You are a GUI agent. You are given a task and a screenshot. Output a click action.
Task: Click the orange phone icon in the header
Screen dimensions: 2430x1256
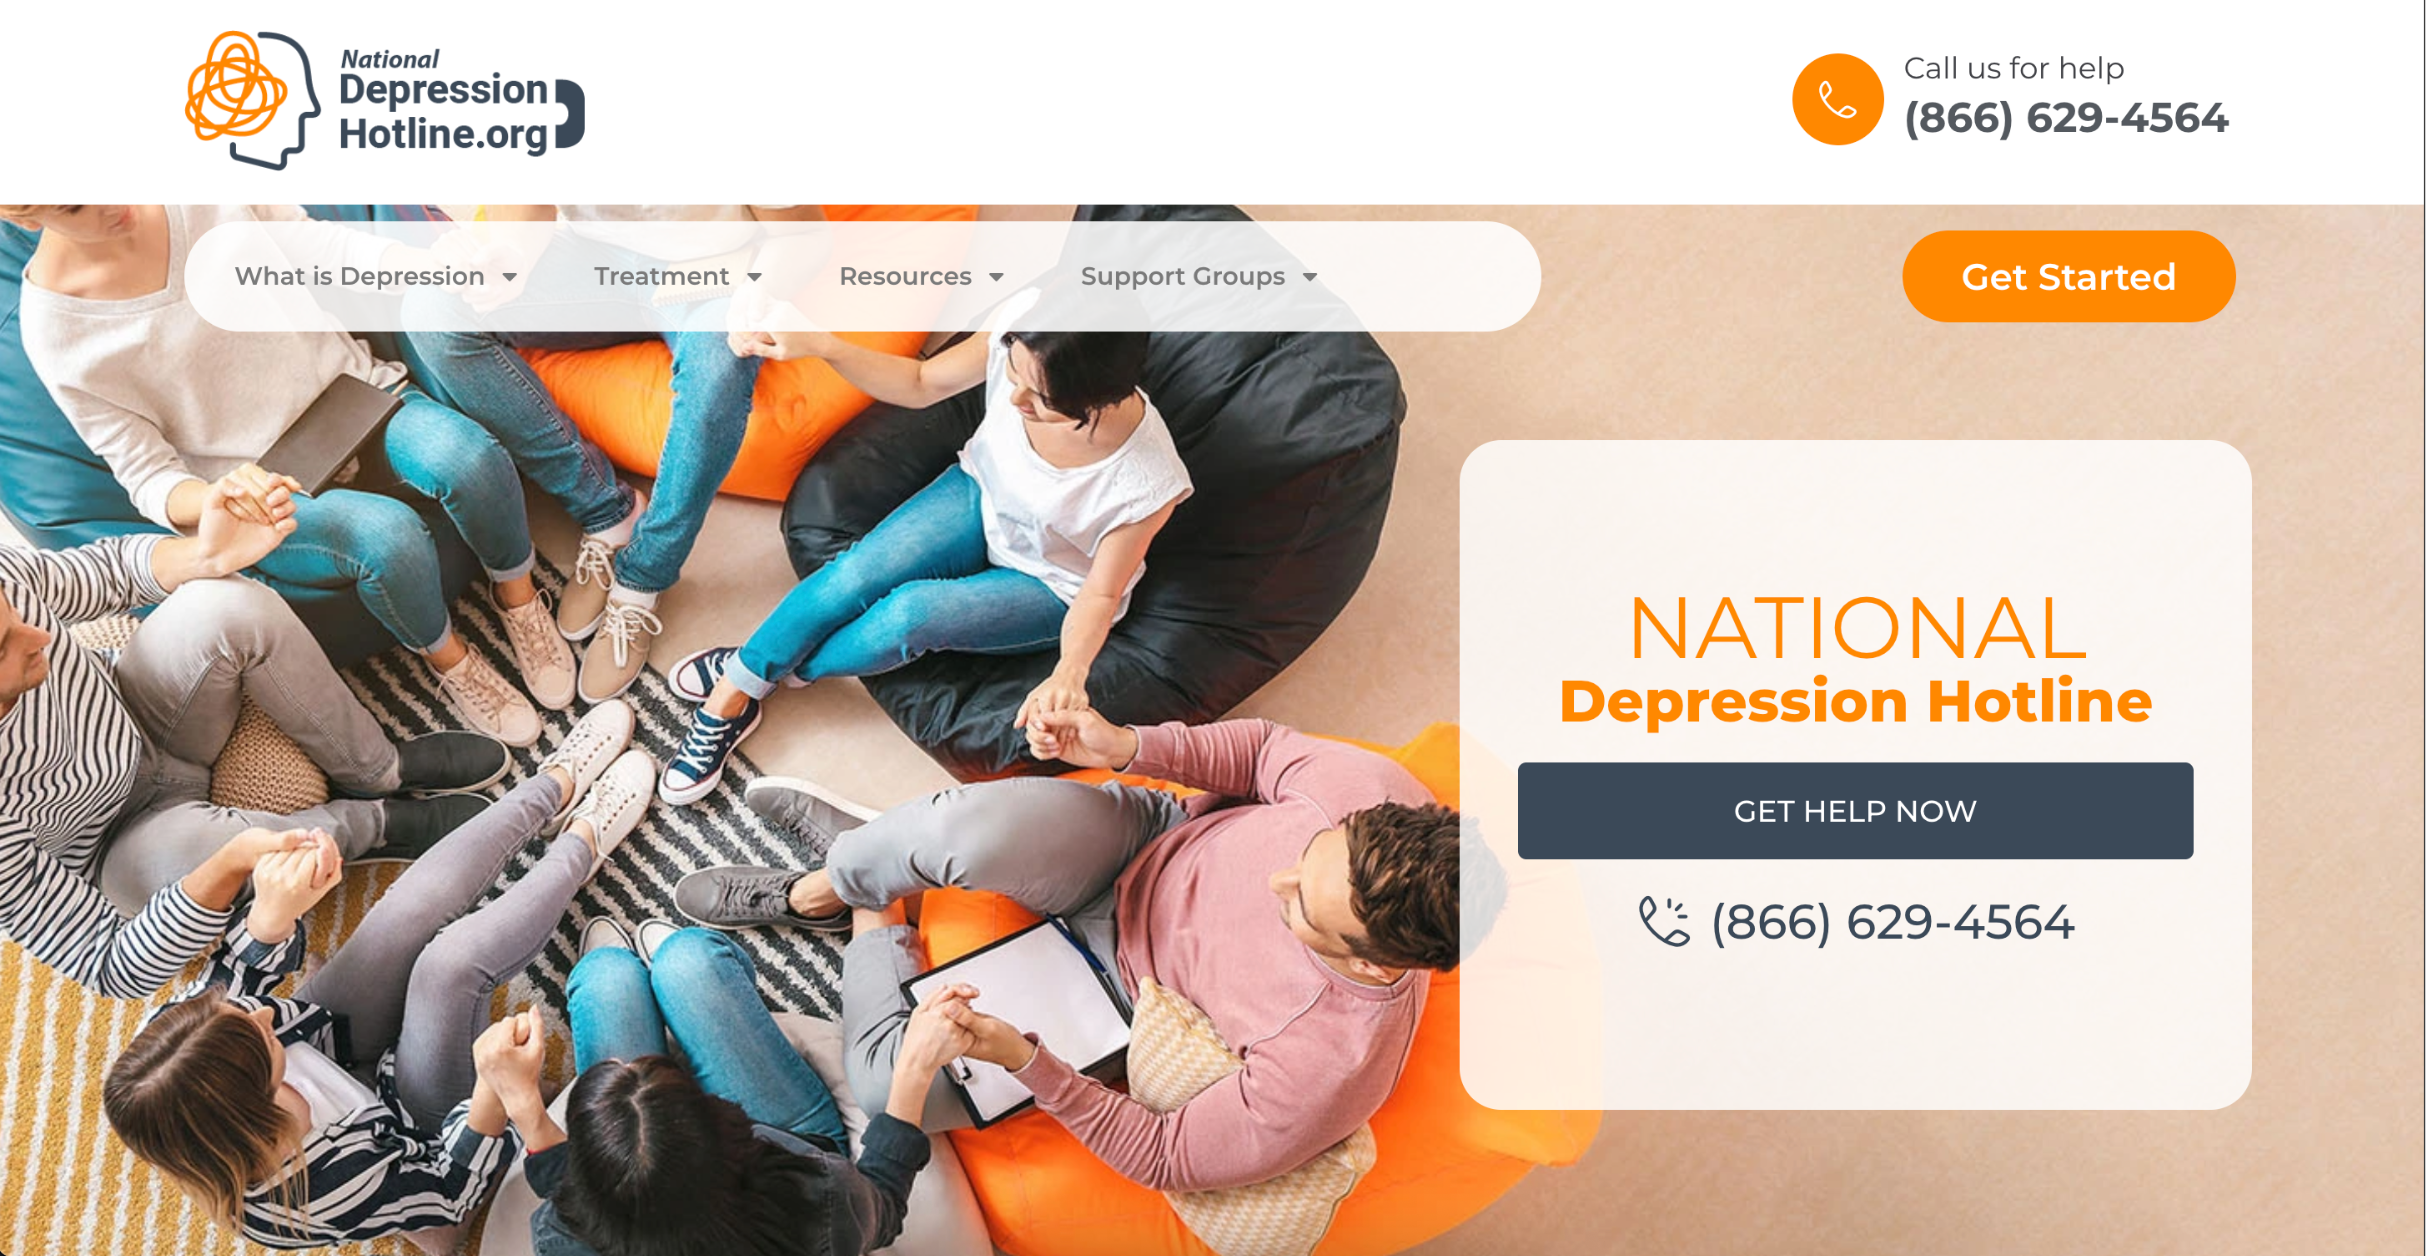pos(1837,99)
